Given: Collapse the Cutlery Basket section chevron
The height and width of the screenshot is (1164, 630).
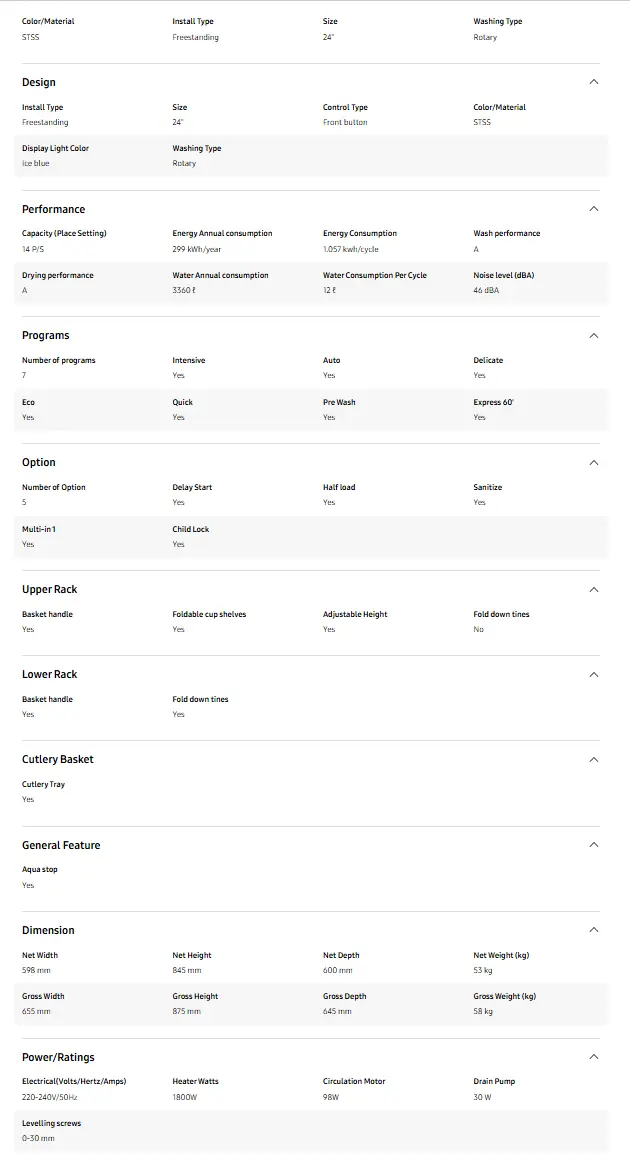Looking at the screenshot, I should click(594, 760).
